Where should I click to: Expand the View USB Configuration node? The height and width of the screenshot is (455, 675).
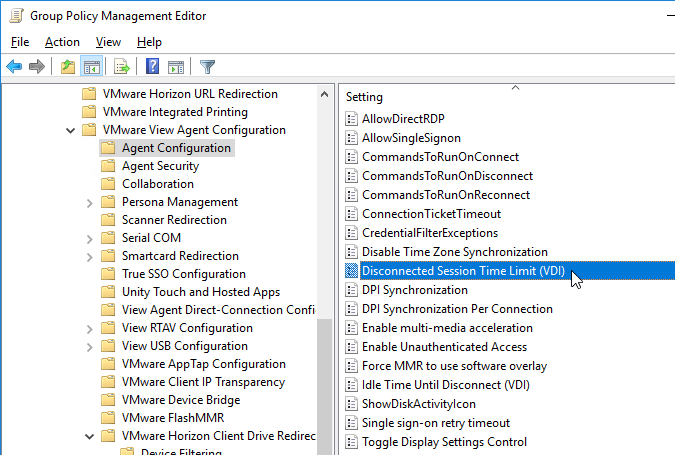point(90,347)
